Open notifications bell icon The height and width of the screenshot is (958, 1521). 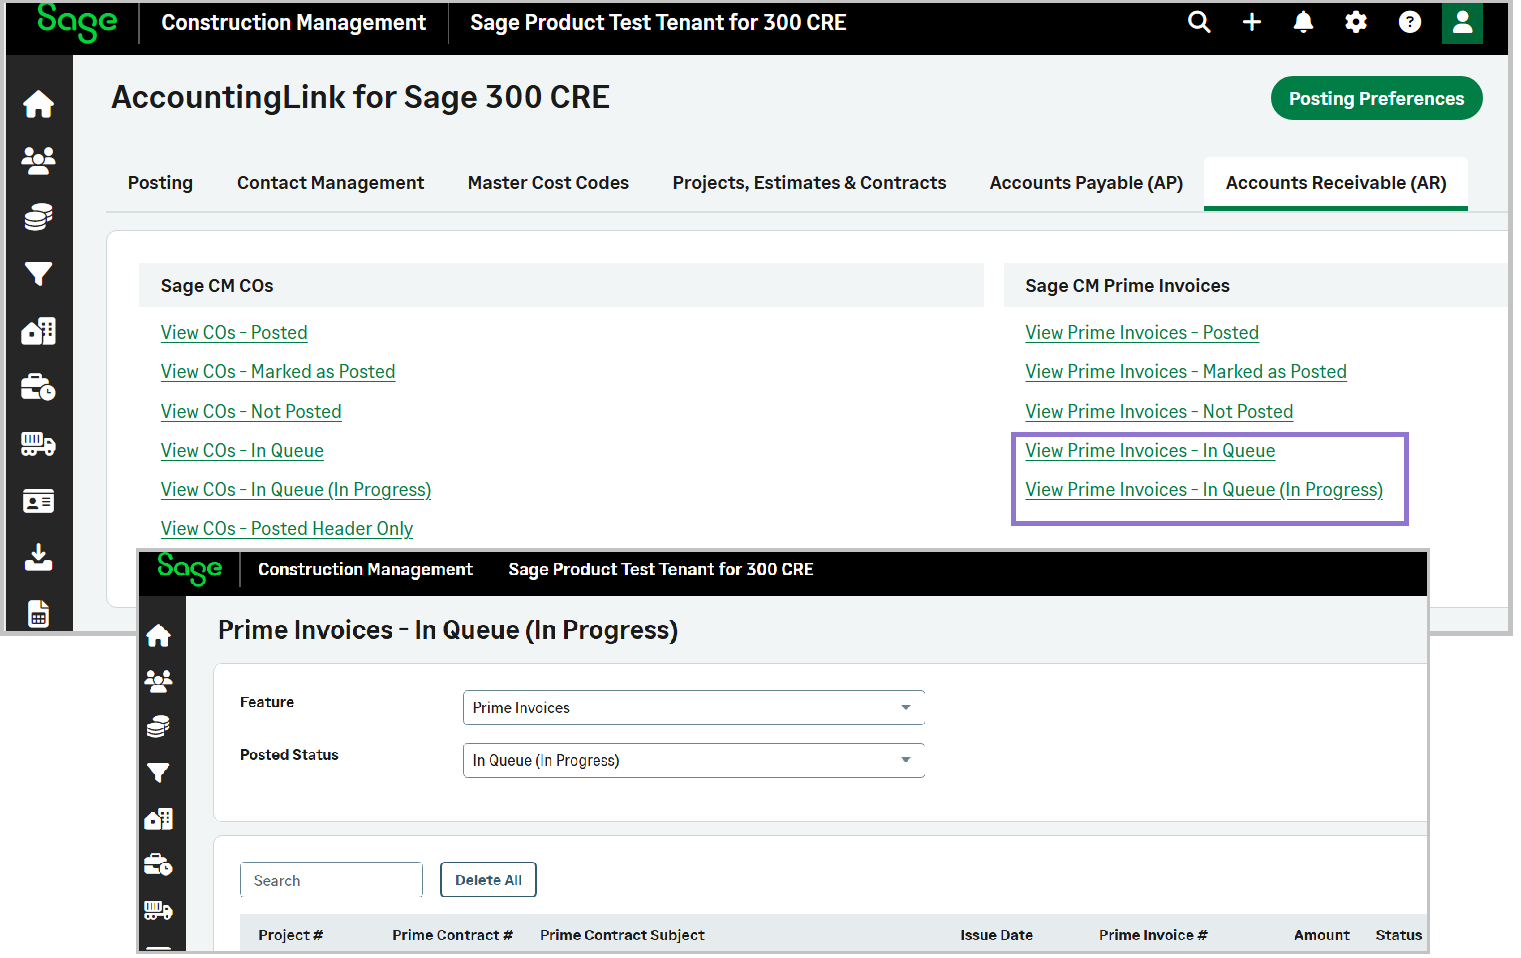(x=1303, y=22)
